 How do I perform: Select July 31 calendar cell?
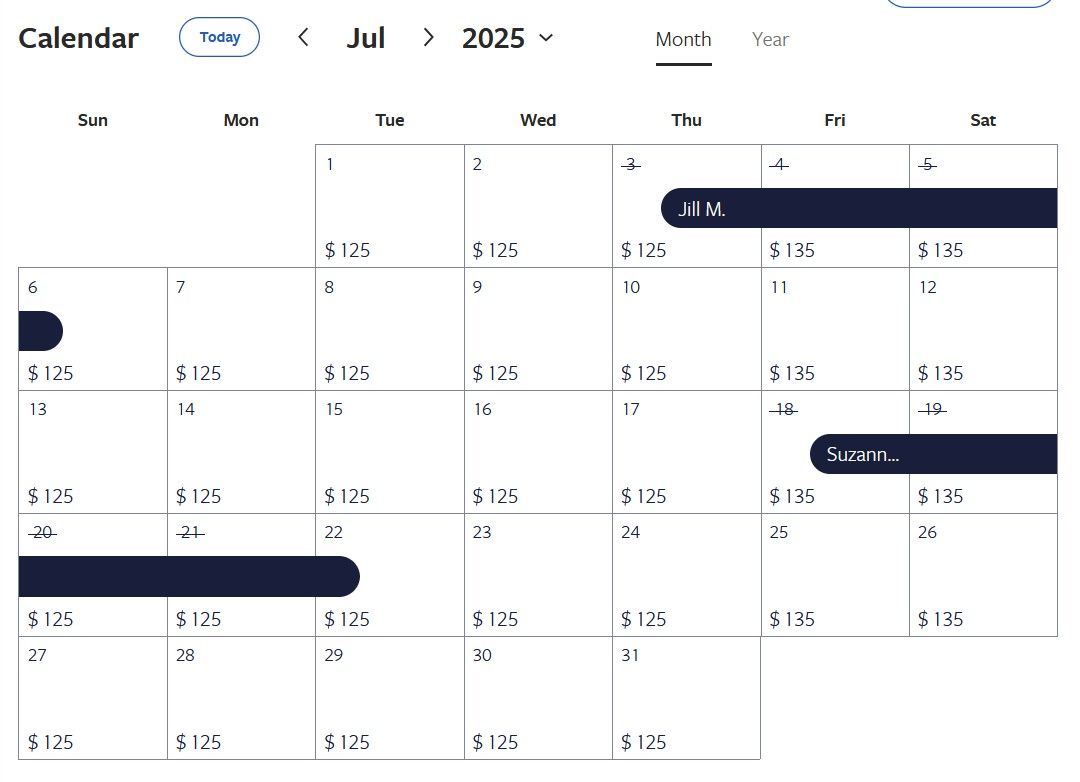pos(687,698)
